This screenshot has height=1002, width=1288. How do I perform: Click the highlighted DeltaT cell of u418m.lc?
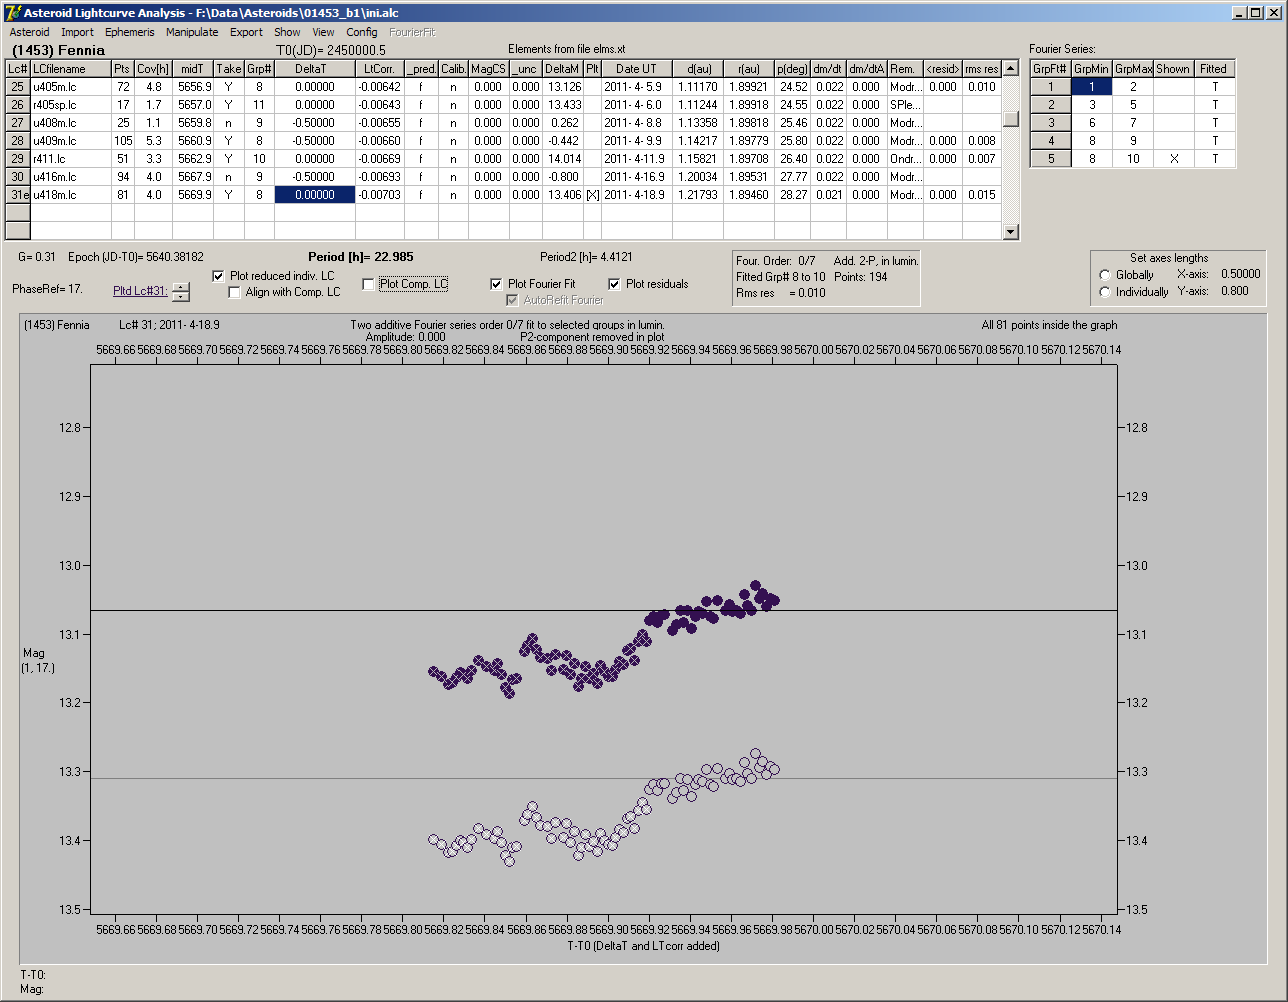point(315,195)
